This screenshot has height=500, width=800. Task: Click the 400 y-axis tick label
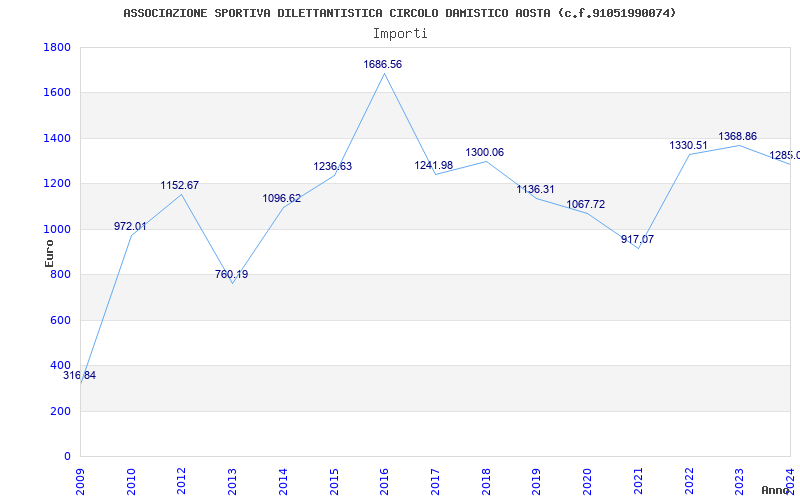(61, 365)
